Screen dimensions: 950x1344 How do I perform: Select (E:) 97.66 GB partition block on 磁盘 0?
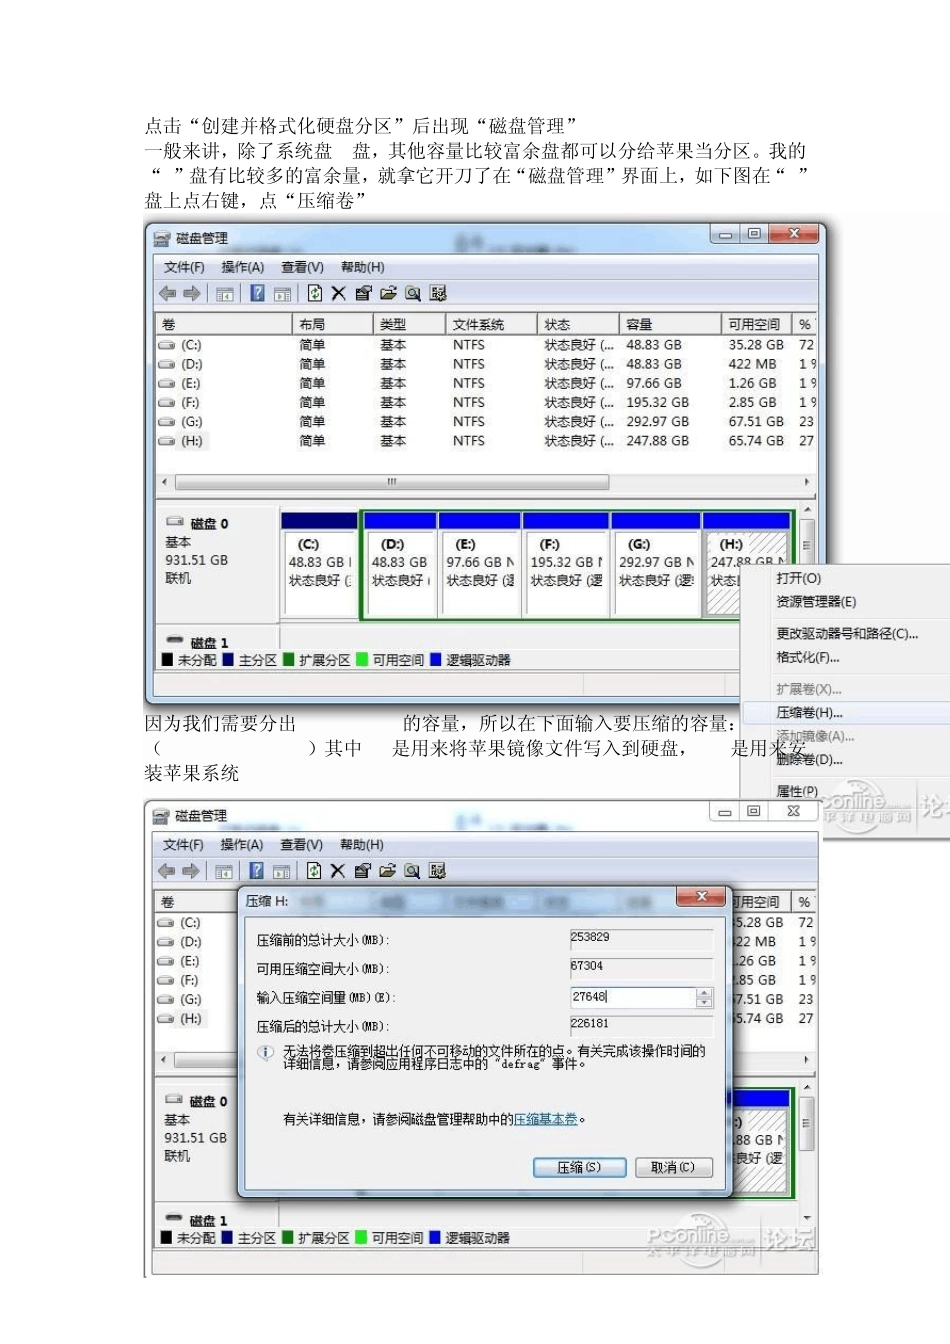(x=480, y=565)
